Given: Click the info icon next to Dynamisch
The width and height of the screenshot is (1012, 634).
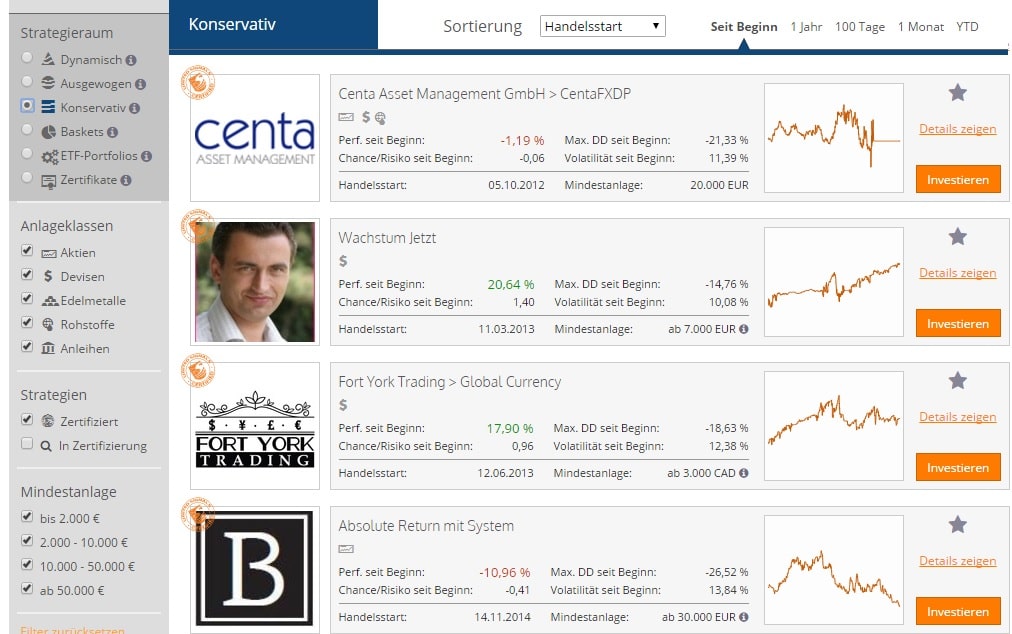Looking at the screenshot, I should pyautogui.click(x=132, y=61).
